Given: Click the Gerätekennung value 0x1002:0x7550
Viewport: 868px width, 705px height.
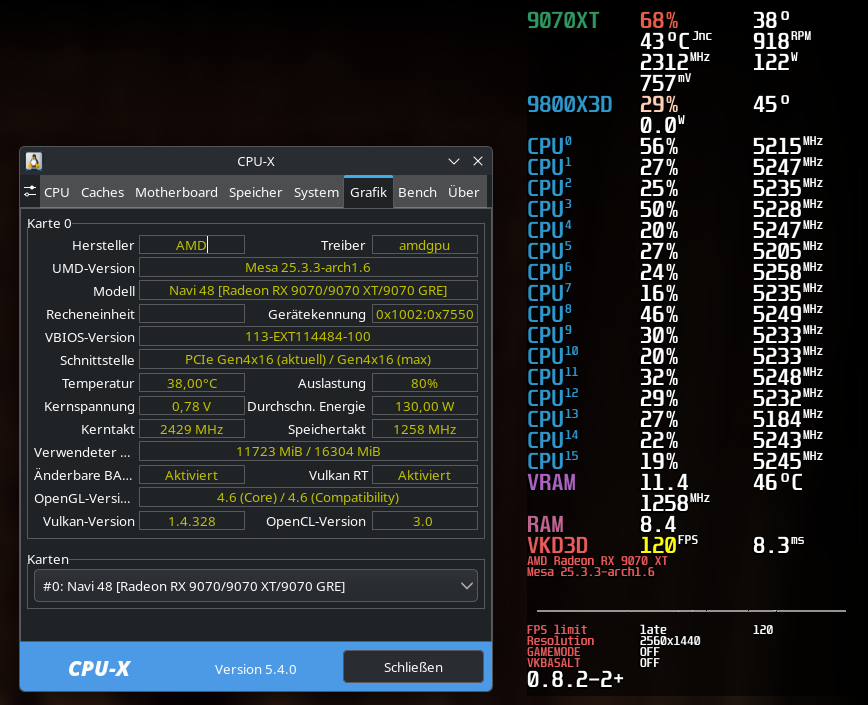Looking at the screenshot, I should pos(425,314).
